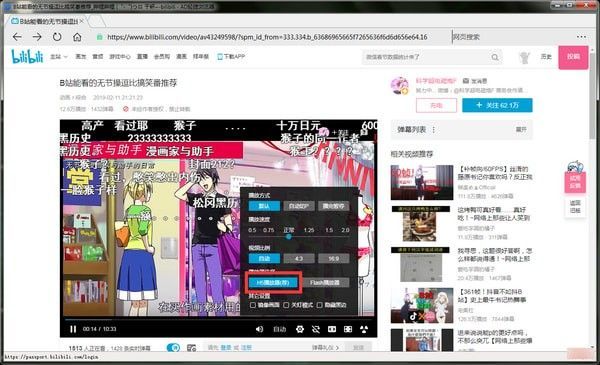Image resolution: width=600 pixels, height=365 pixels.
Task: Switch to Flash播放器
Action: [x=325, y=282]
